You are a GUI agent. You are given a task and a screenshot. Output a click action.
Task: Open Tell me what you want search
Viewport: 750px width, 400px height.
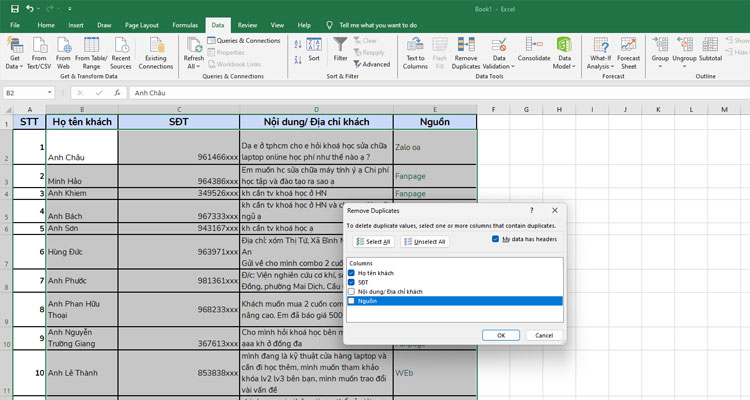coord(378,25)
